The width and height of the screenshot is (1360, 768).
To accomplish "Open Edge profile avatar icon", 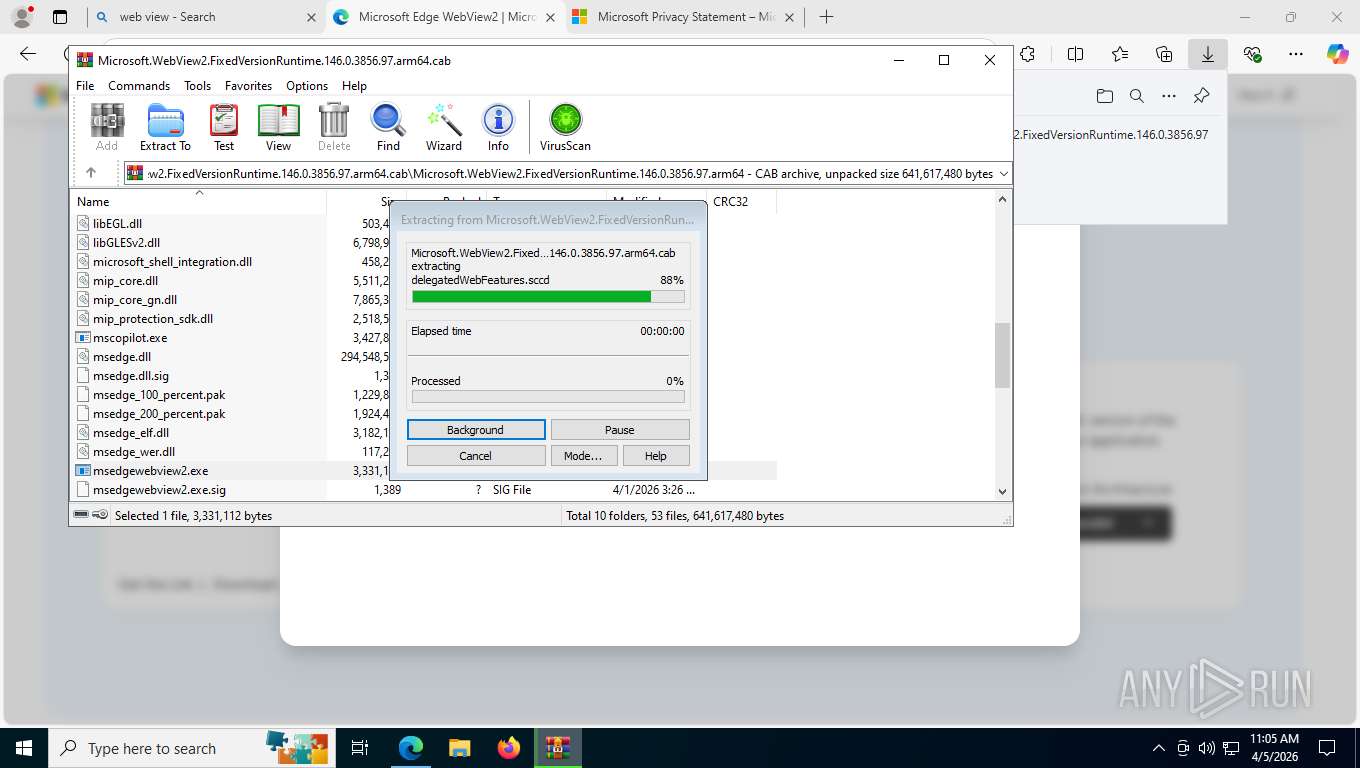I will pyautogui.click(x=22, y=17).
